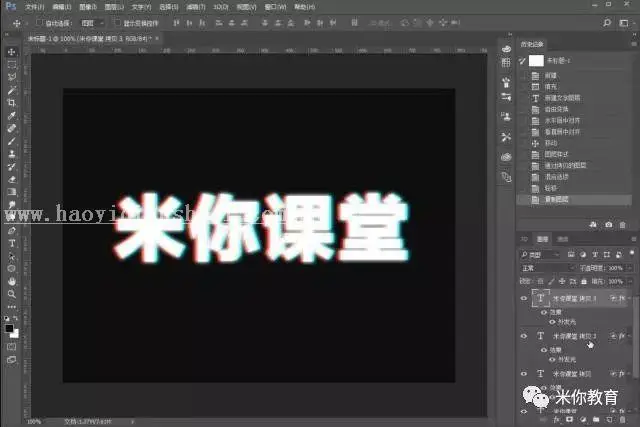Open the 窗口(W) menu
640x427 pixels.
[276, 7]
